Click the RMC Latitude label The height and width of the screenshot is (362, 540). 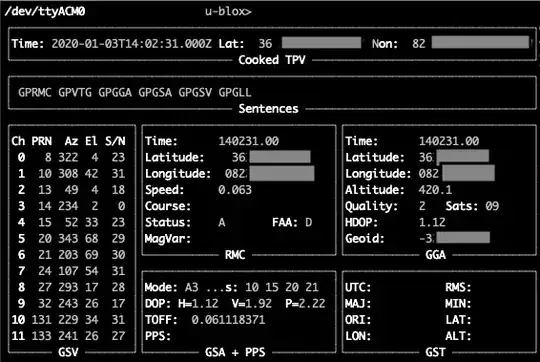pyautogui.click(x=175, y=157)
